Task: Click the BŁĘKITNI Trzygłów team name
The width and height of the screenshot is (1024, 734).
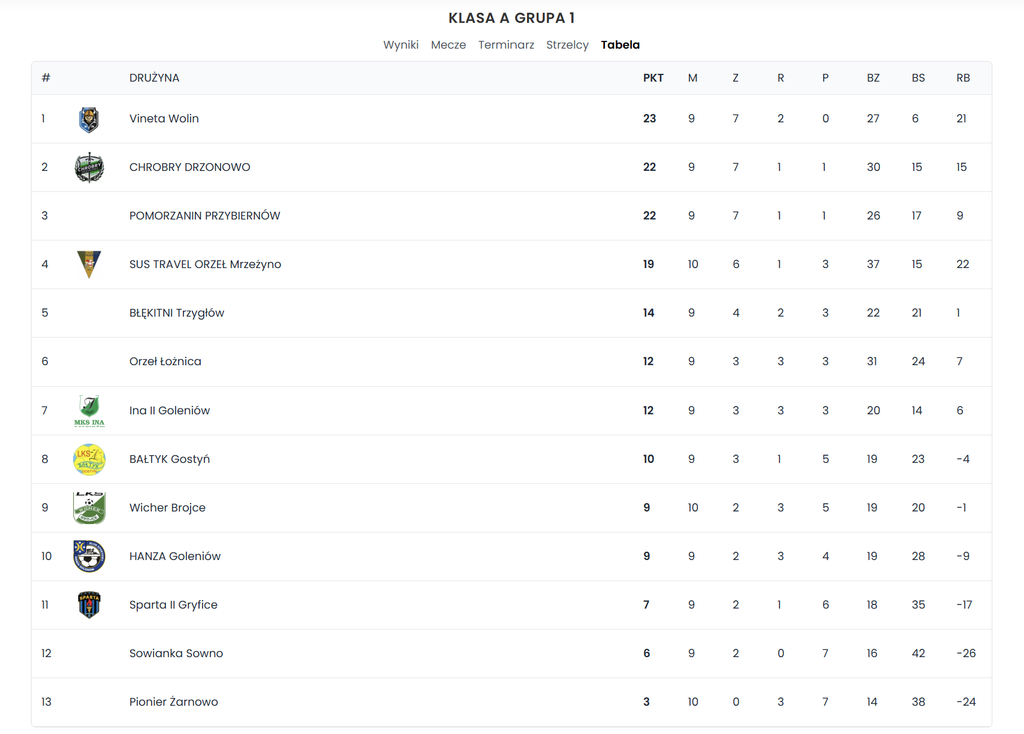Action: point(176,313)
